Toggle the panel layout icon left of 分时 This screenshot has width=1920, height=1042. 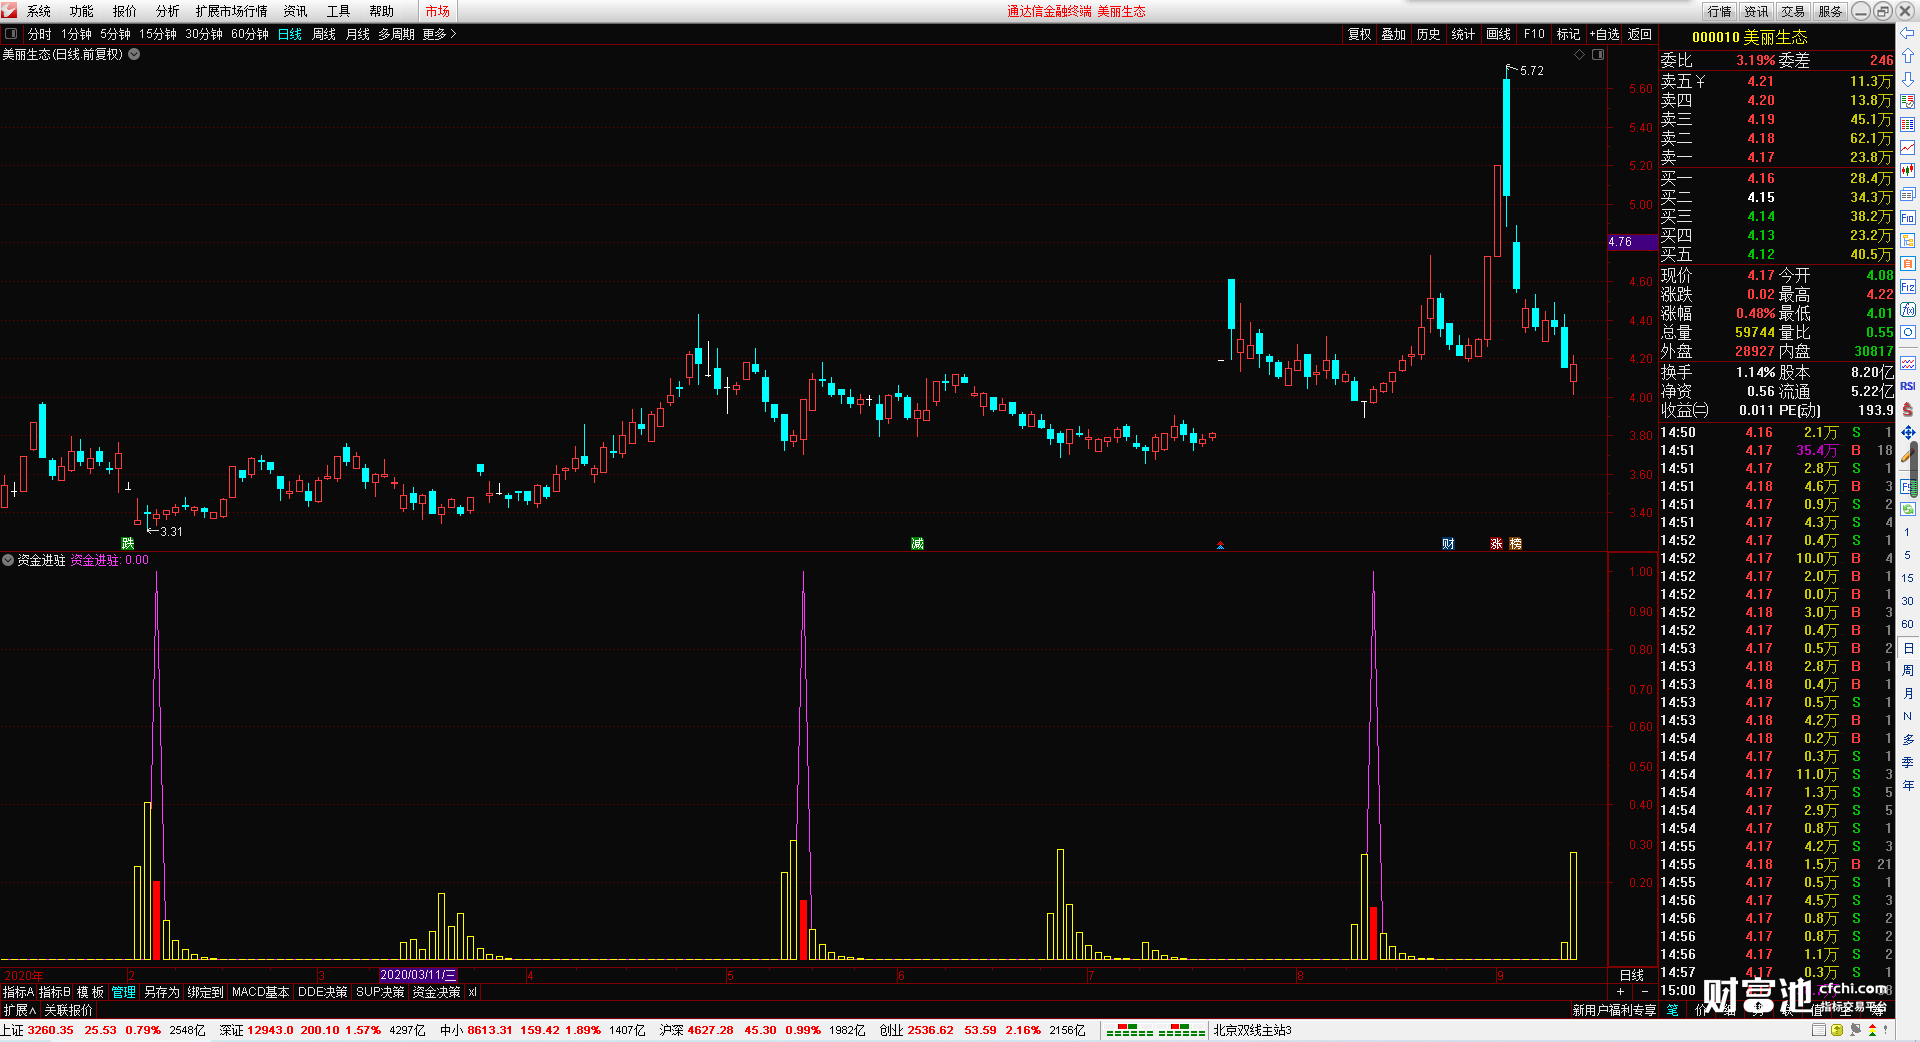11,34
